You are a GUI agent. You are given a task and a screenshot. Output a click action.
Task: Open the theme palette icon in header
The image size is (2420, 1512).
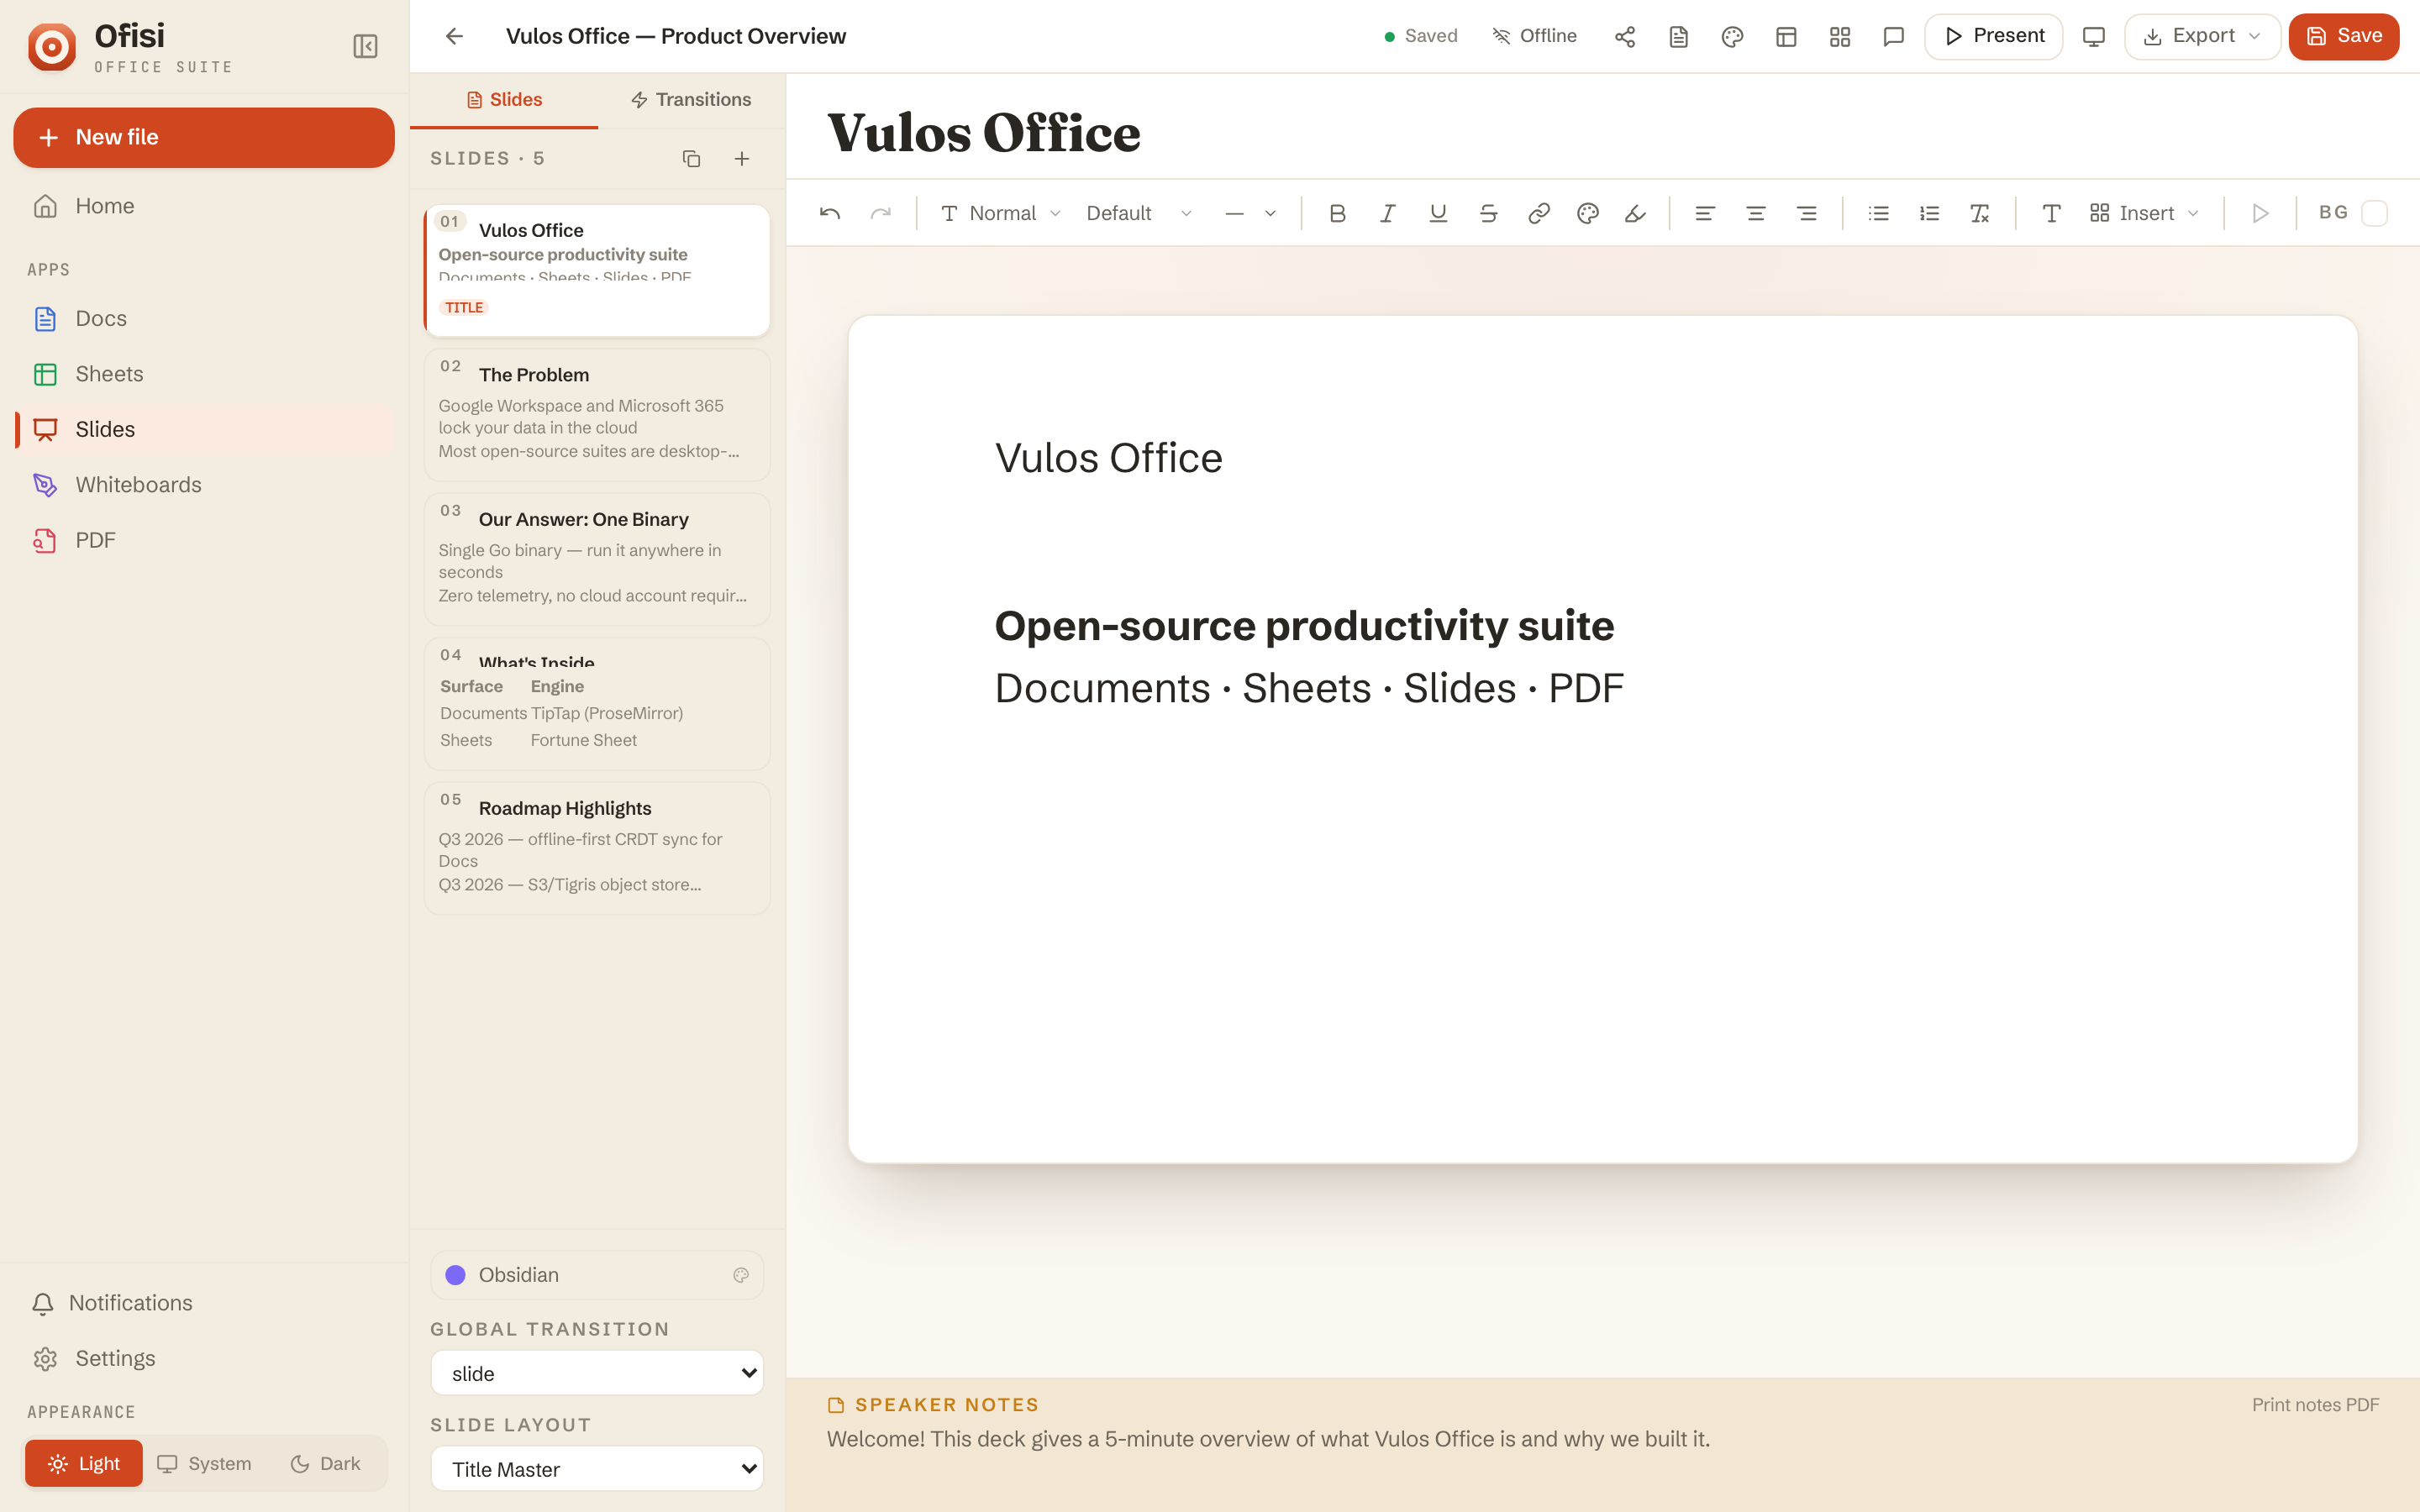click(x=1733, y=36)
